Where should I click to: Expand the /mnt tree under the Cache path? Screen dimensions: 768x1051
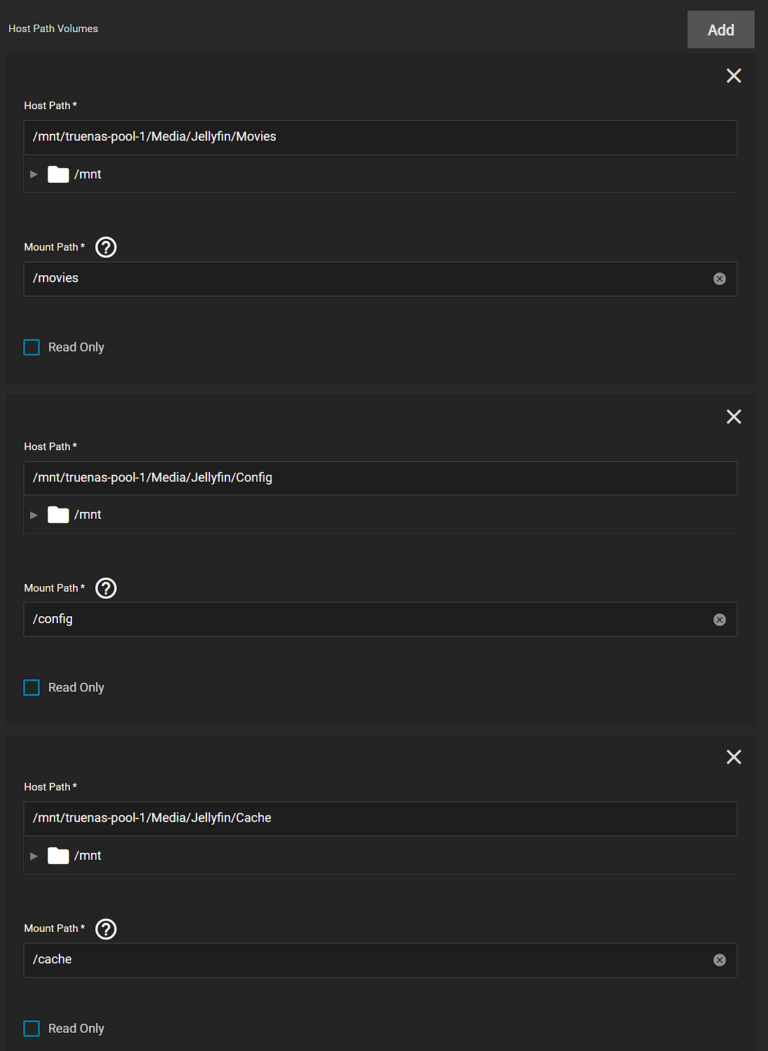tap(33, 855)
